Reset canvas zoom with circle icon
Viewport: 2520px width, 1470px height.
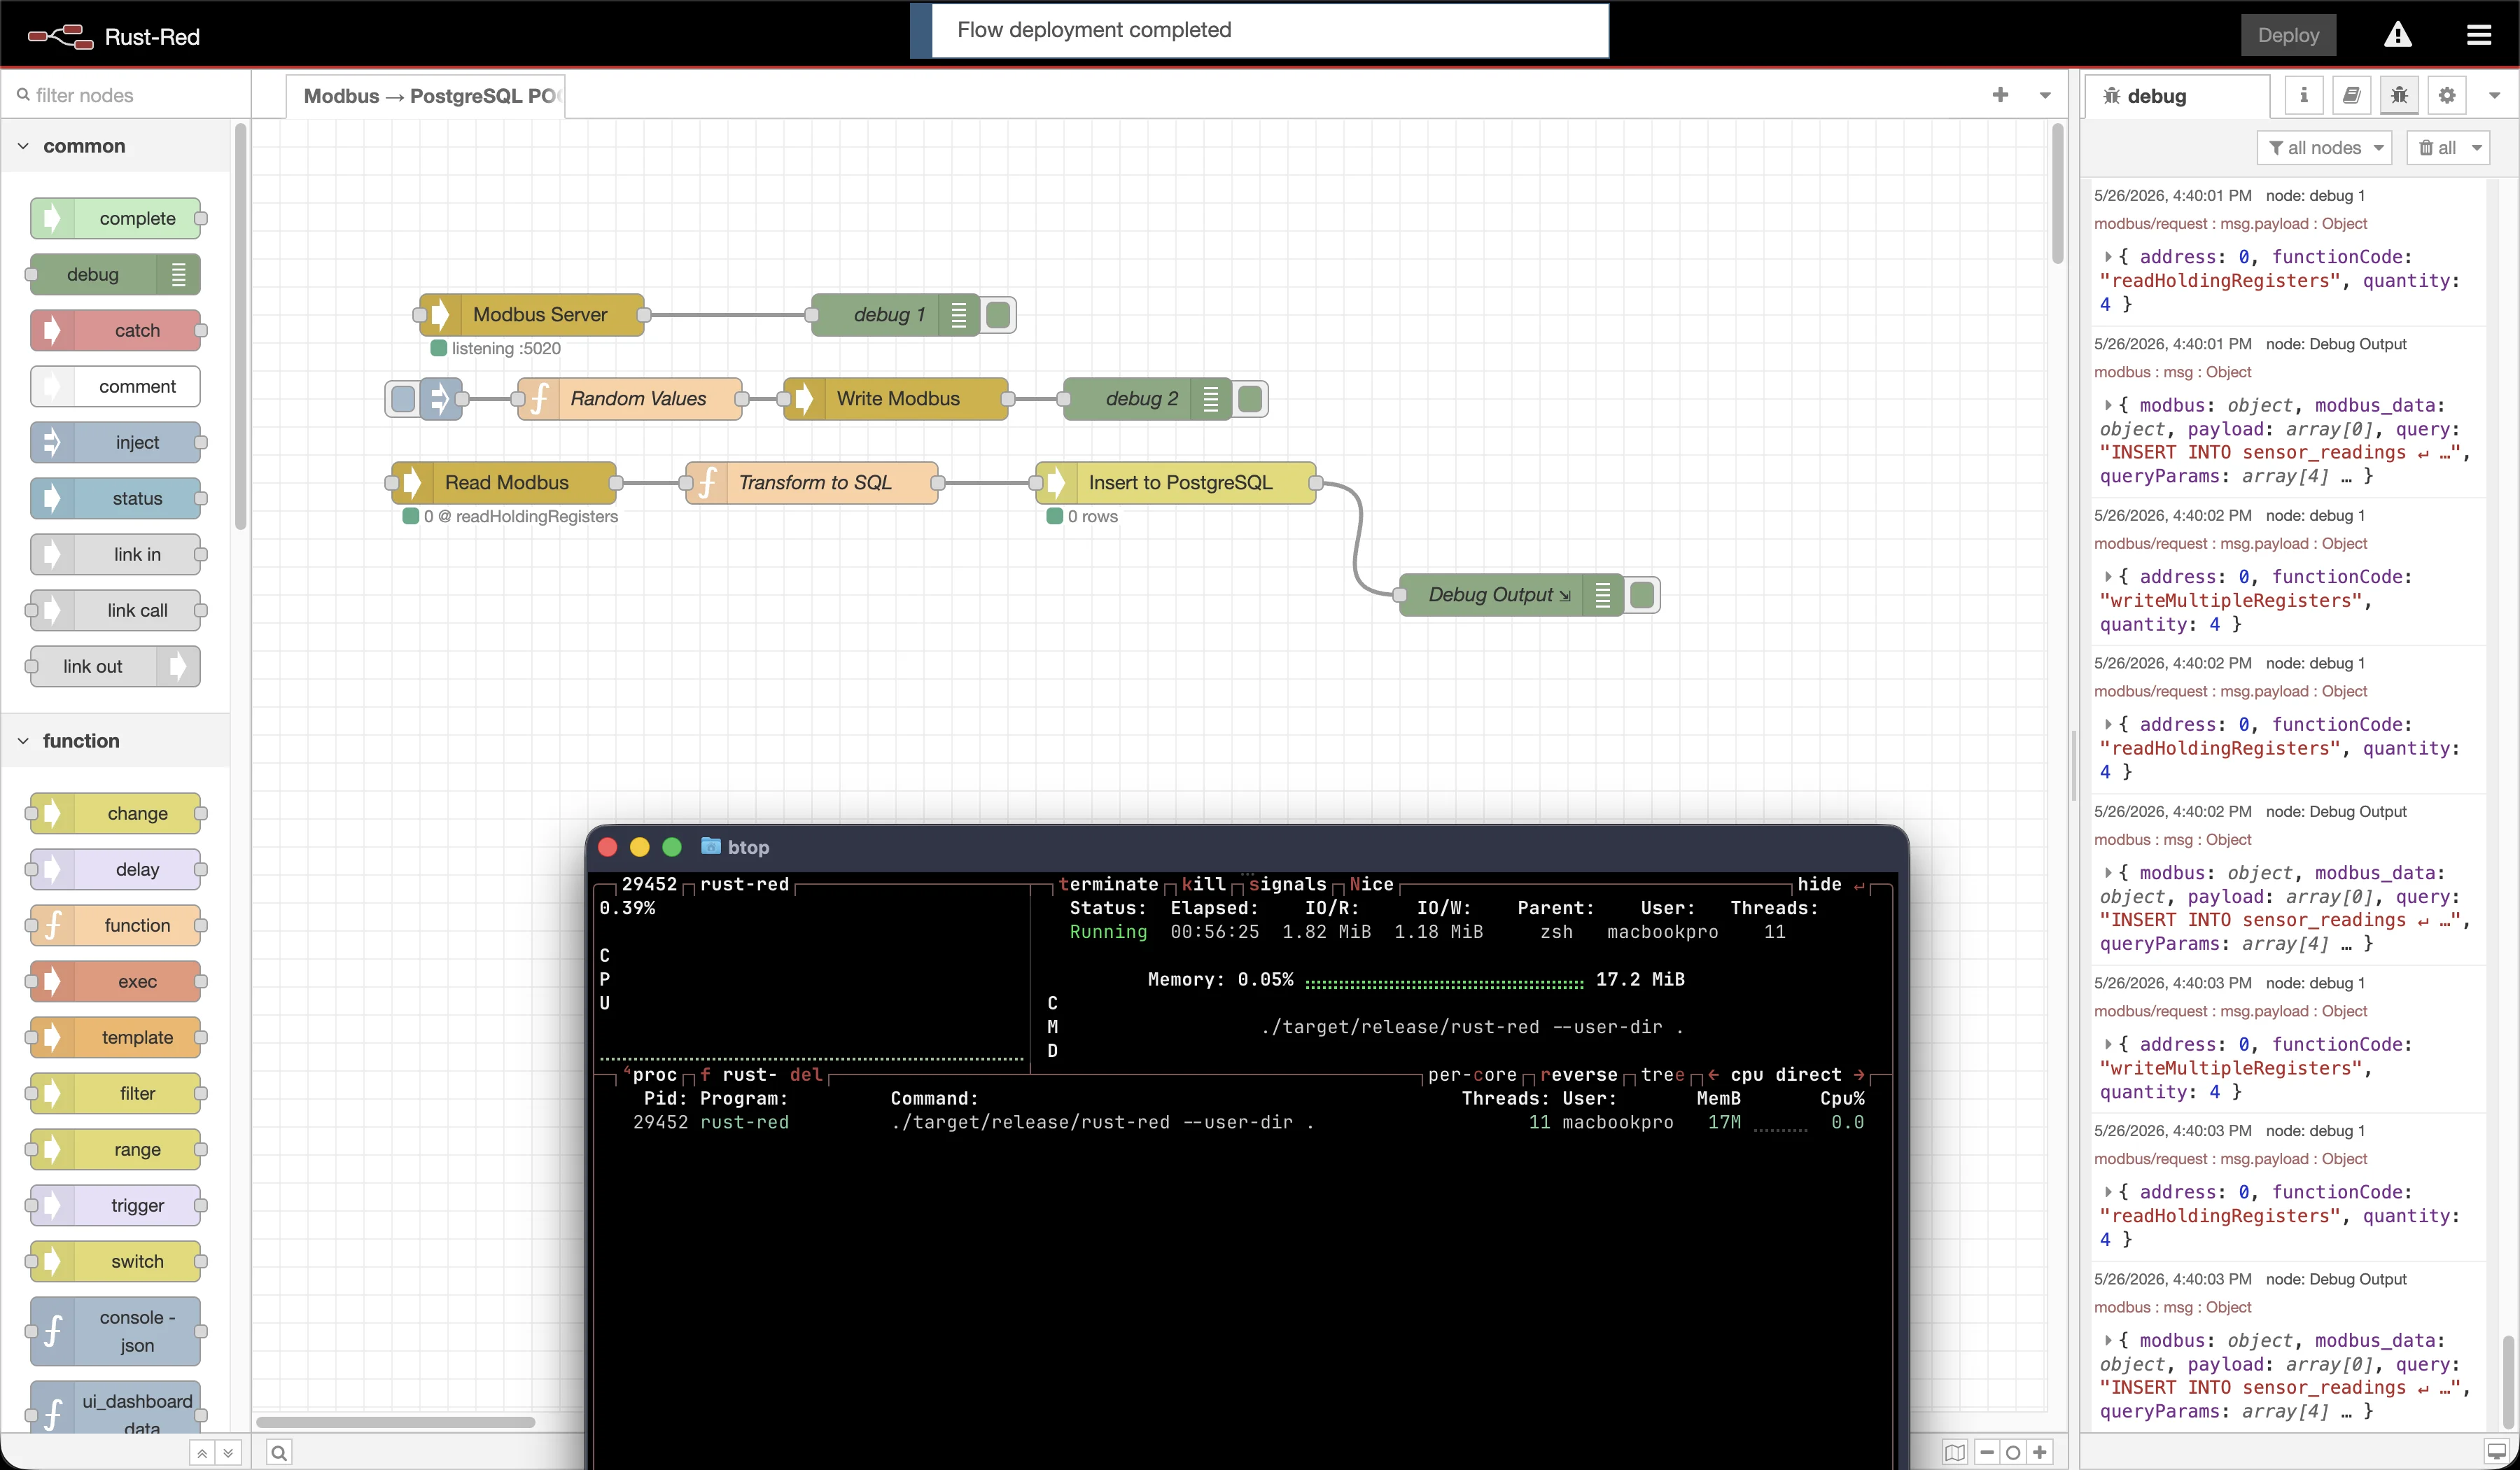[x=2013, y=1452]
